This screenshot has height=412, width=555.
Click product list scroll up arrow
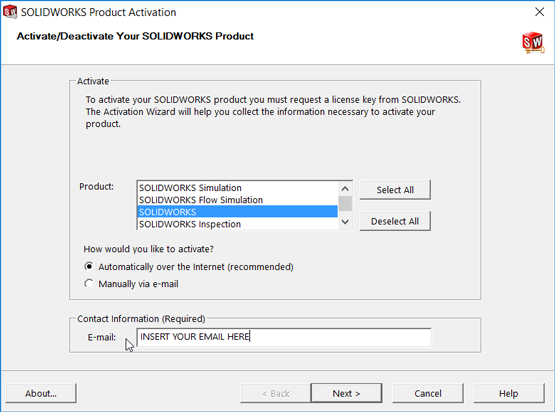tap(345, 189)
